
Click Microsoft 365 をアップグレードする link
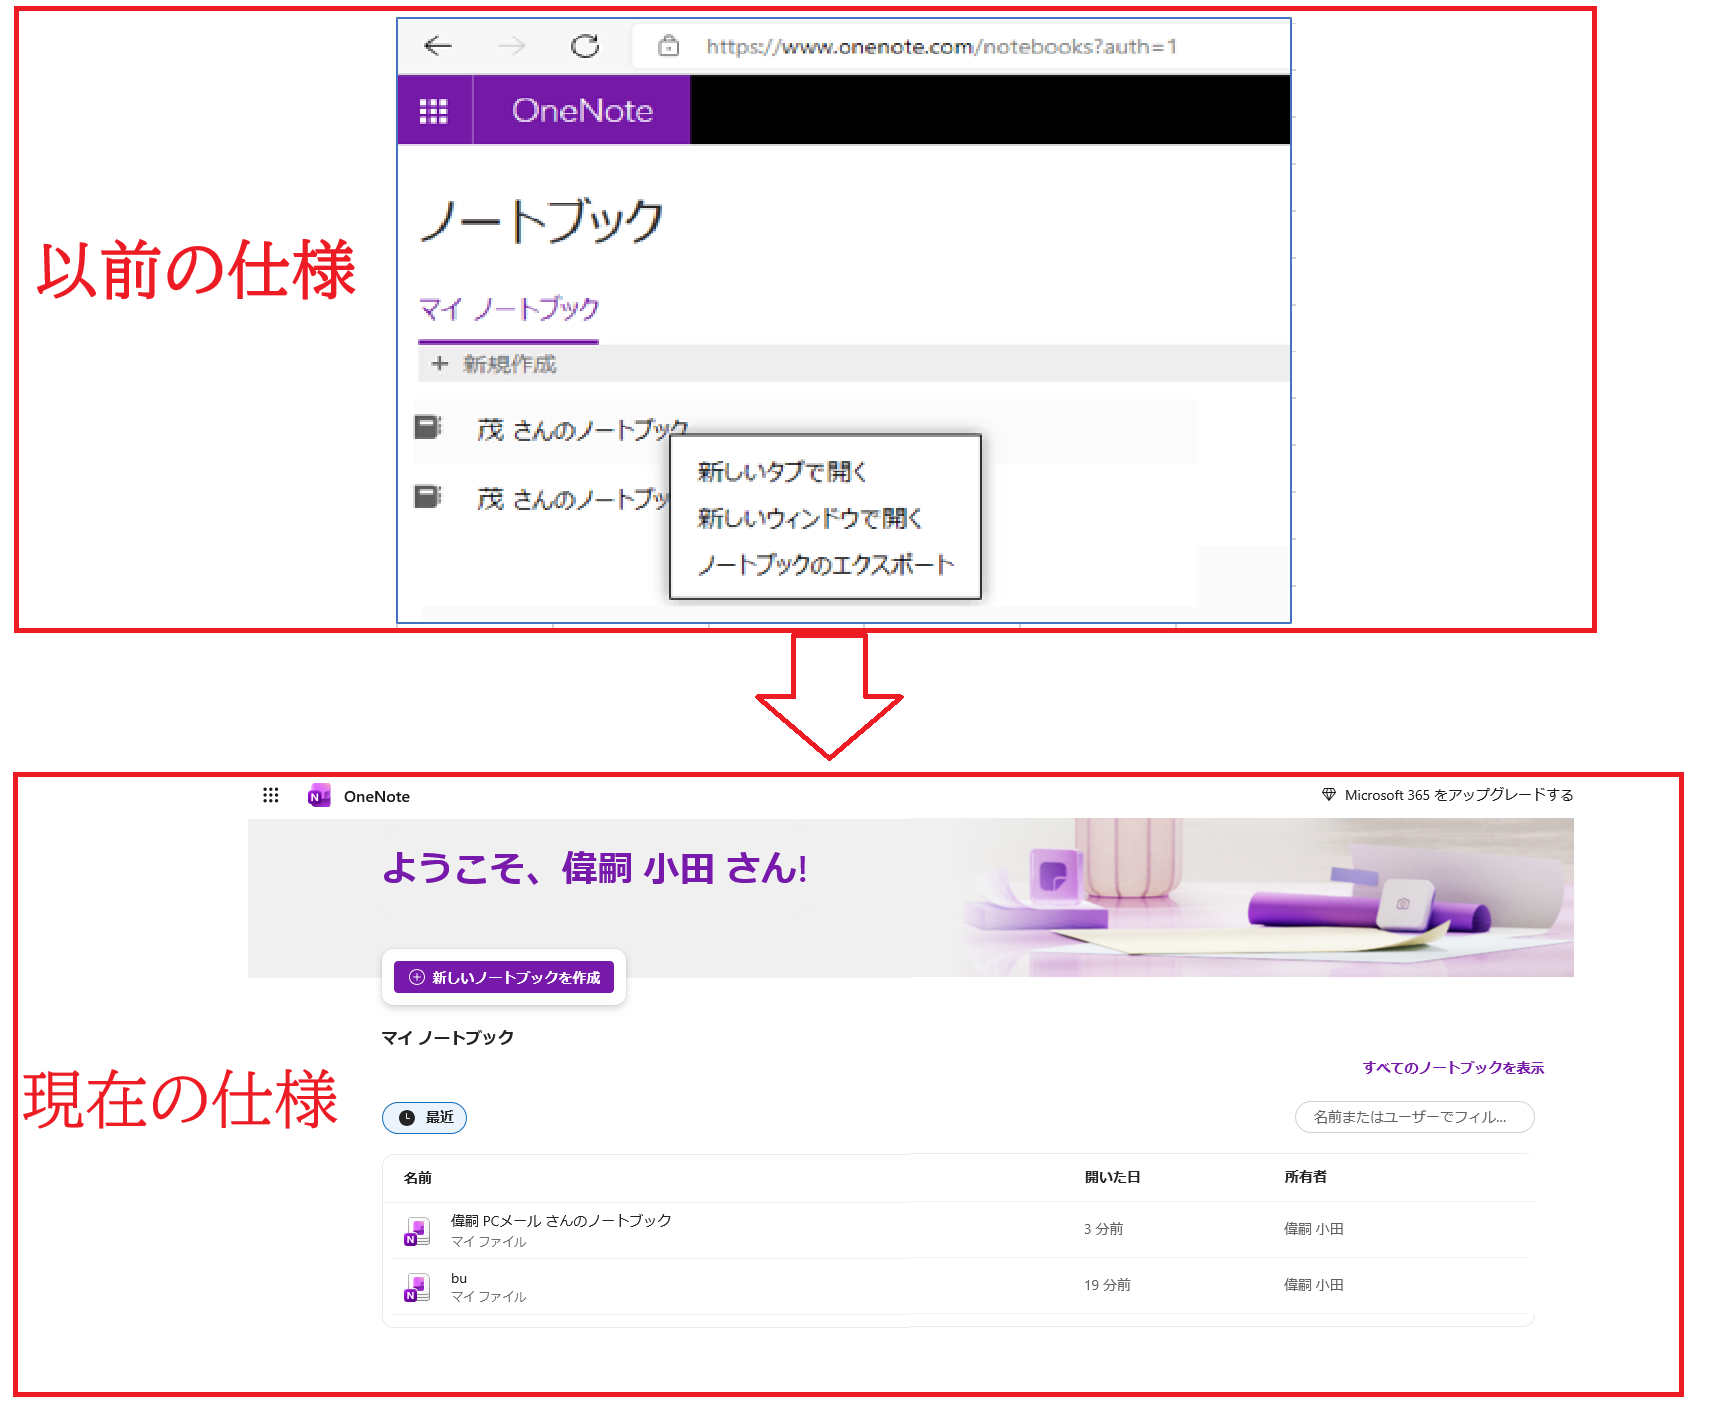point(1459,795)
